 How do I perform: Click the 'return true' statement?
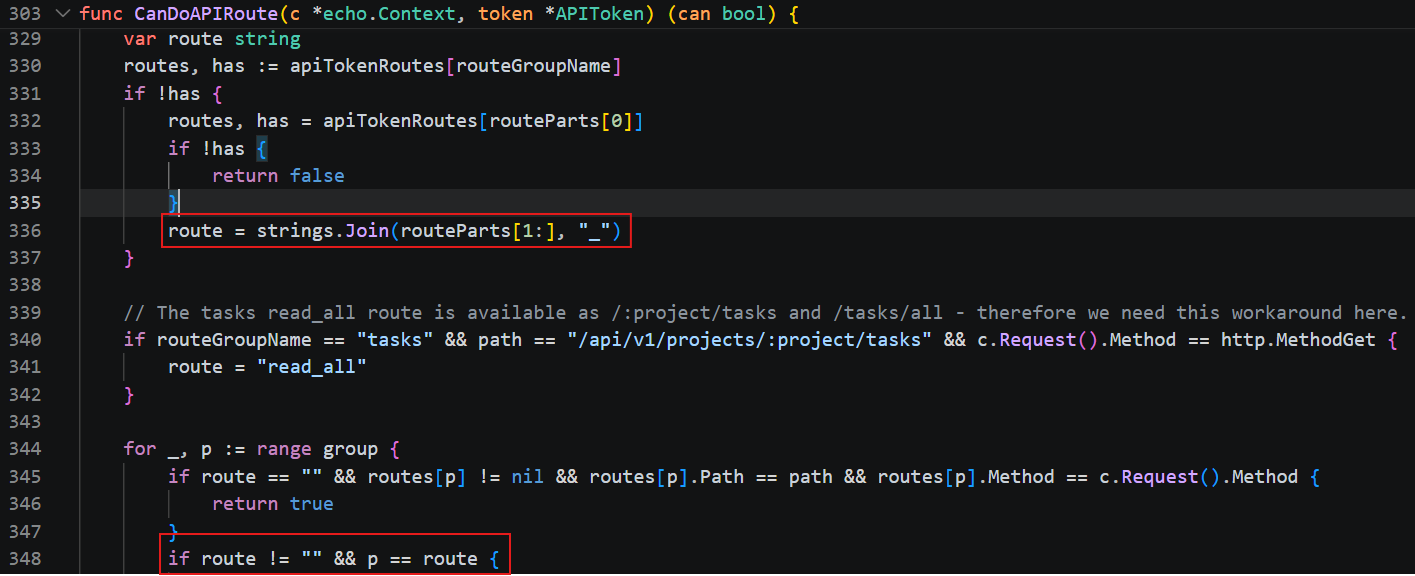(273, 503)
